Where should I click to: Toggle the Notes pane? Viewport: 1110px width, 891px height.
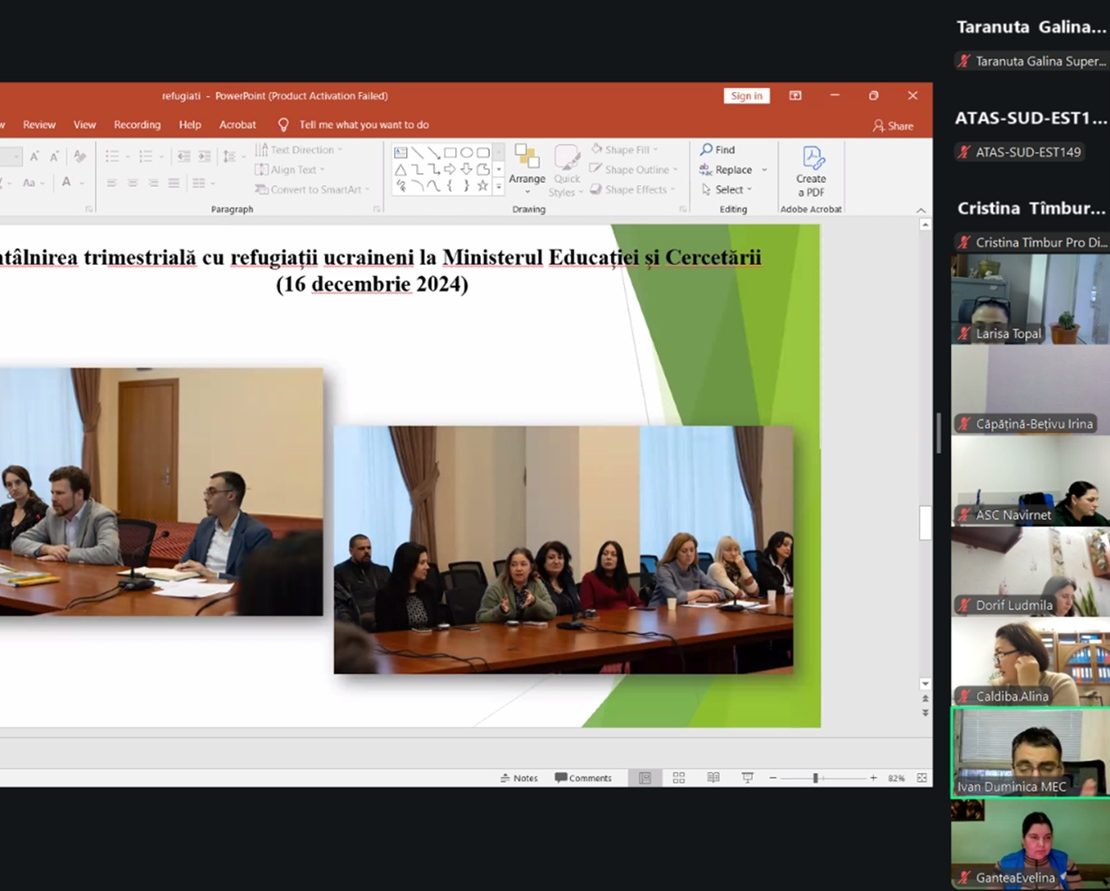[519, 778]
